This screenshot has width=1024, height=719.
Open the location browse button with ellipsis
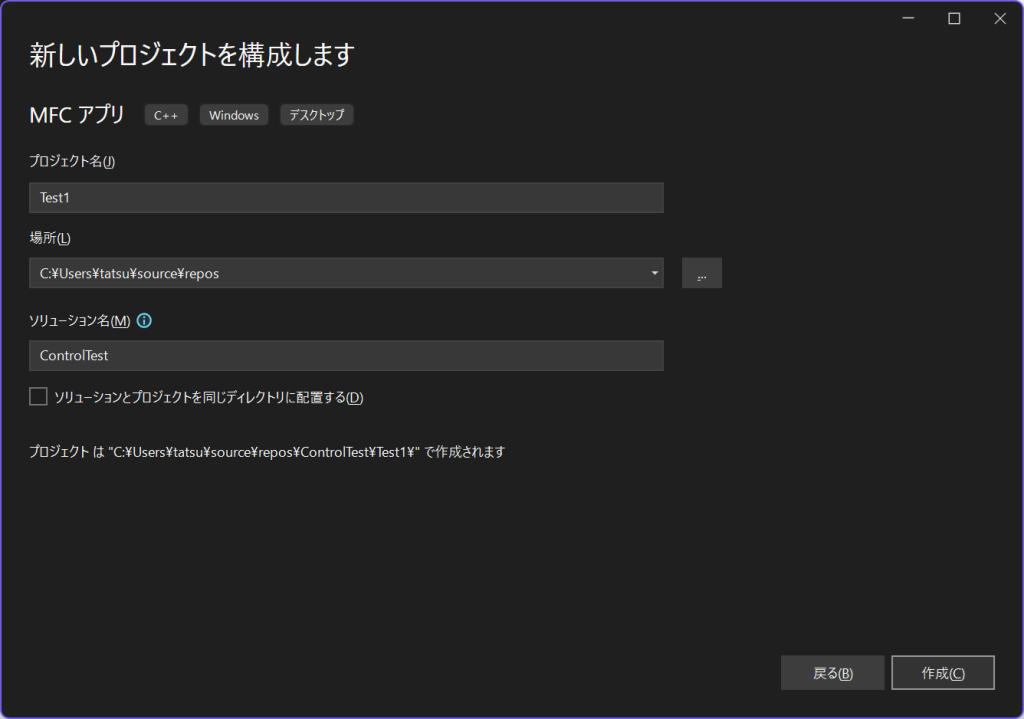(x=701, y=273)
